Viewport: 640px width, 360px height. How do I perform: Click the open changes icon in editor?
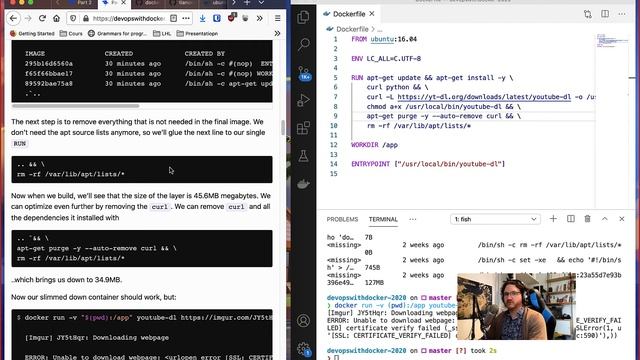pyautogui.click(x=588, y=14)
